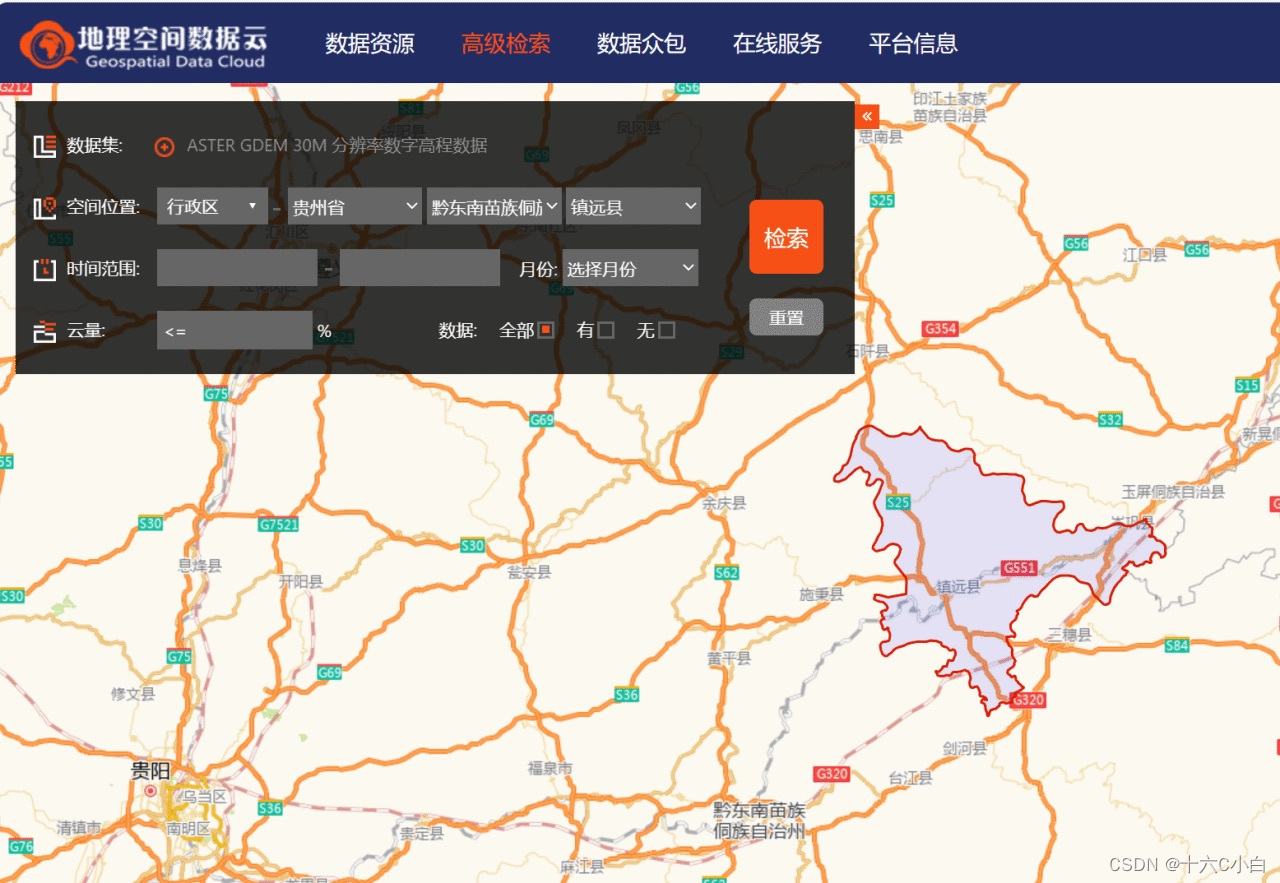Open the 镇远县 county dropdown
The height and width of the screenshot is (883, 1280).
pyautogui.click(x=633, y=206)
